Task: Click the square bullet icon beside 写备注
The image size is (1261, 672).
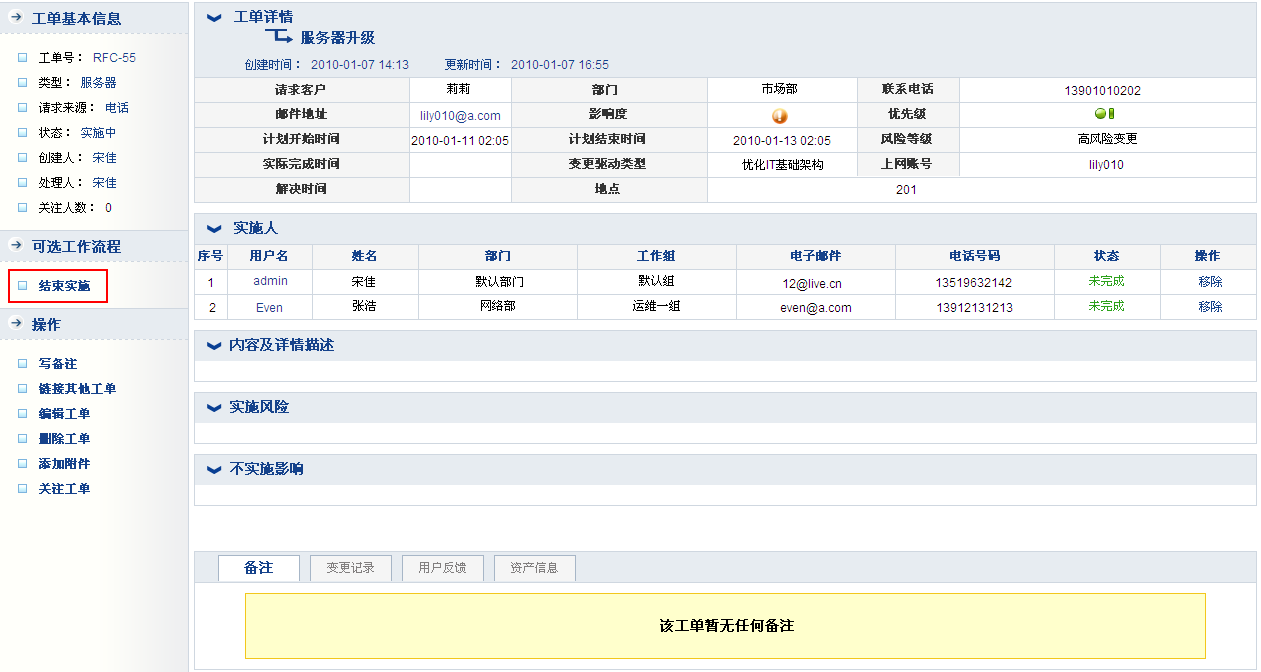Action: pyautogui.click(x=23, y=364)
